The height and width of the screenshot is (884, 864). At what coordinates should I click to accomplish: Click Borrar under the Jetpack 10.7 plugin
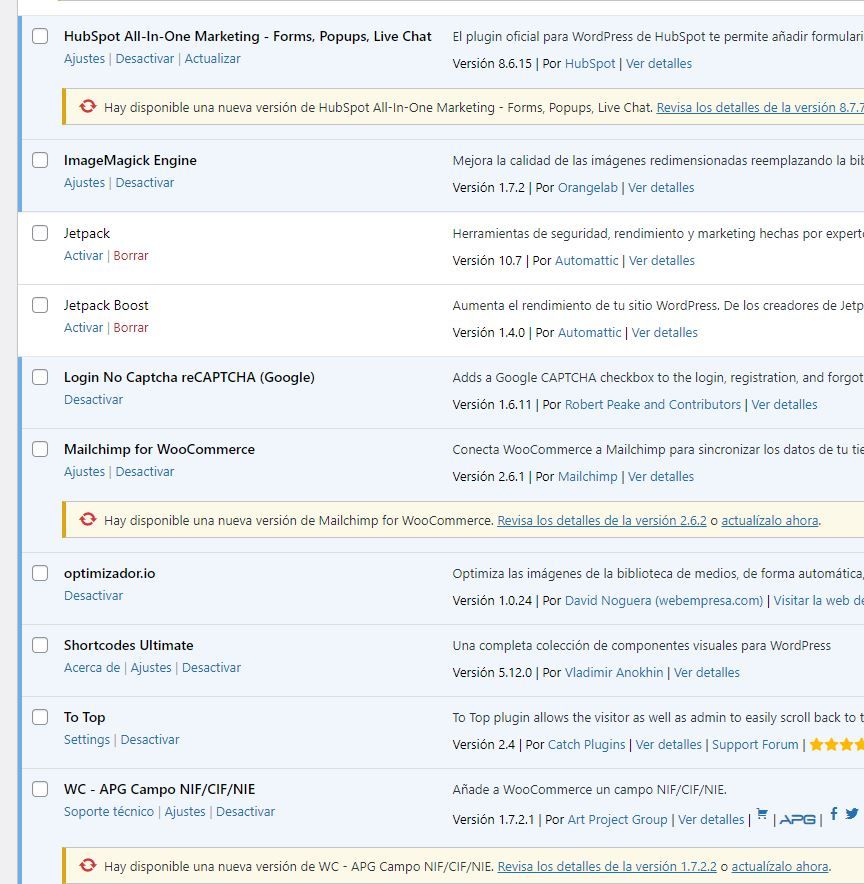point(131,255)
